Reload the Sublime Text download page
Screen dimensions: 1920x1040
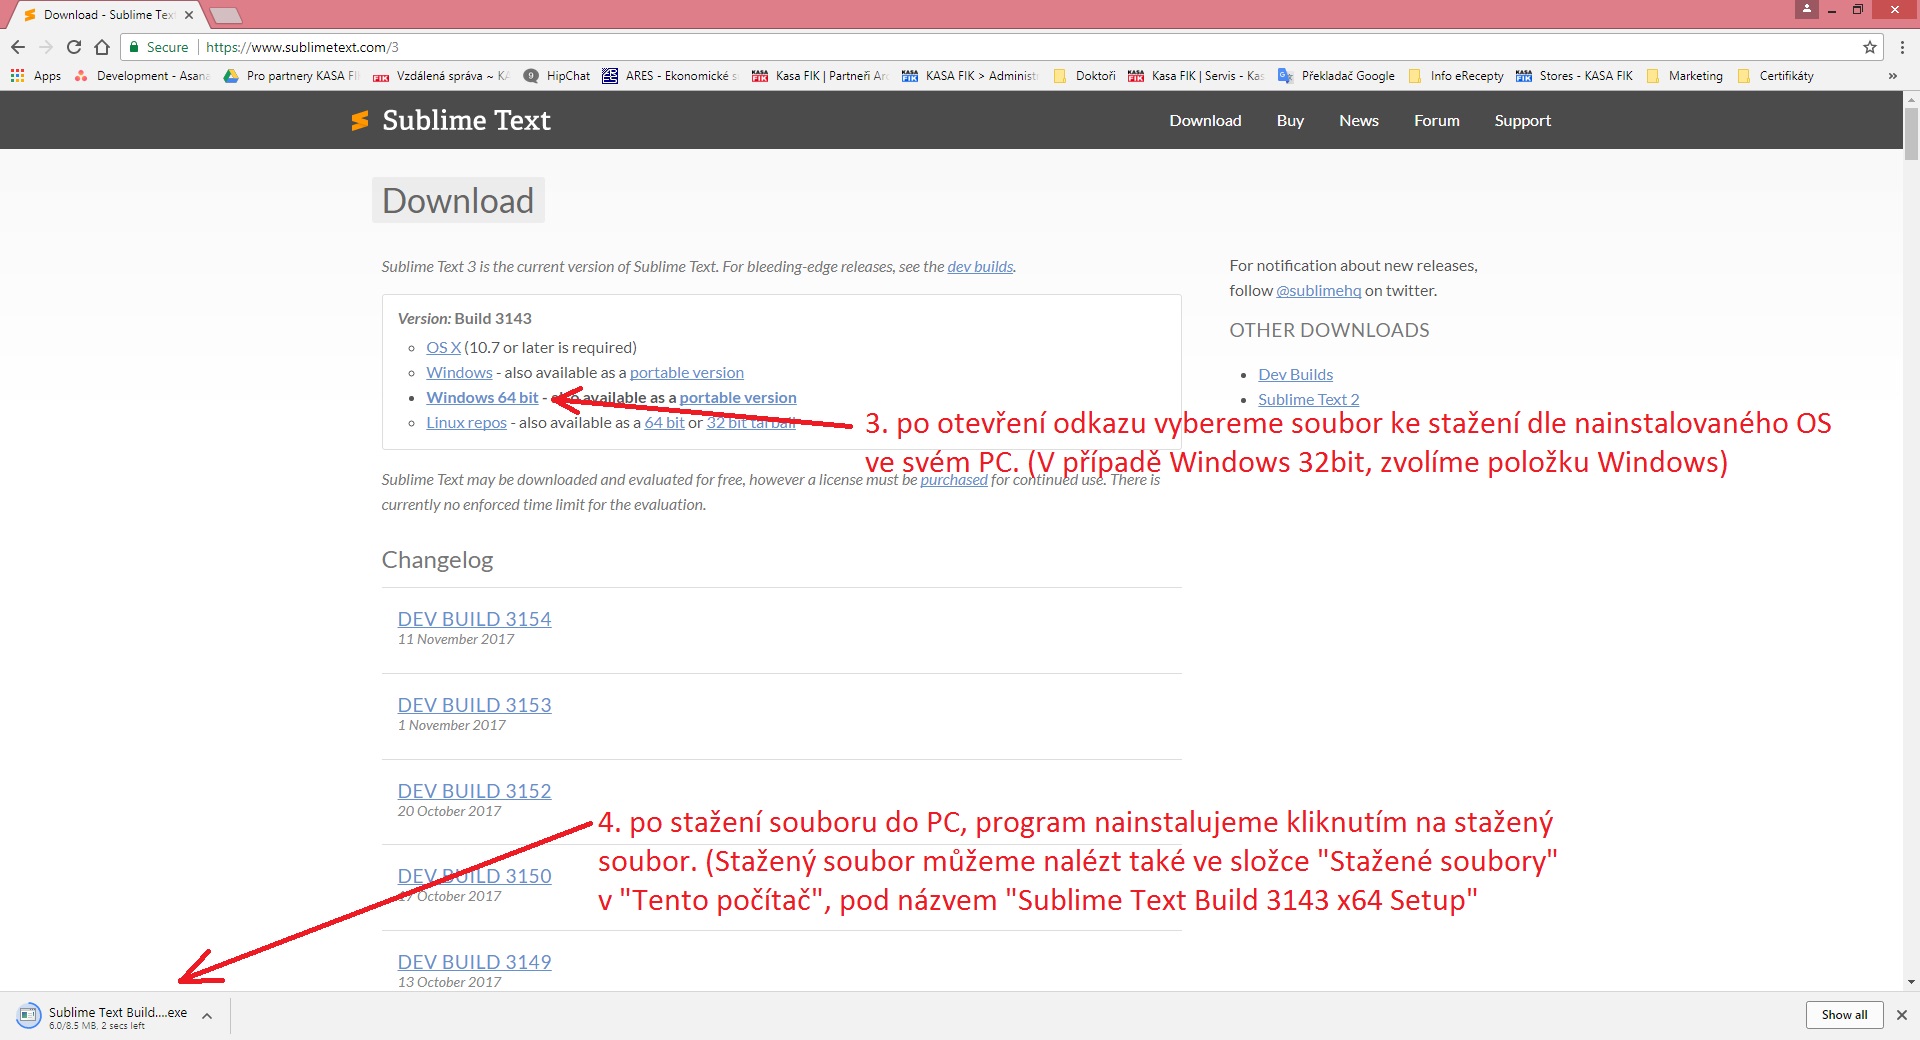74,47
